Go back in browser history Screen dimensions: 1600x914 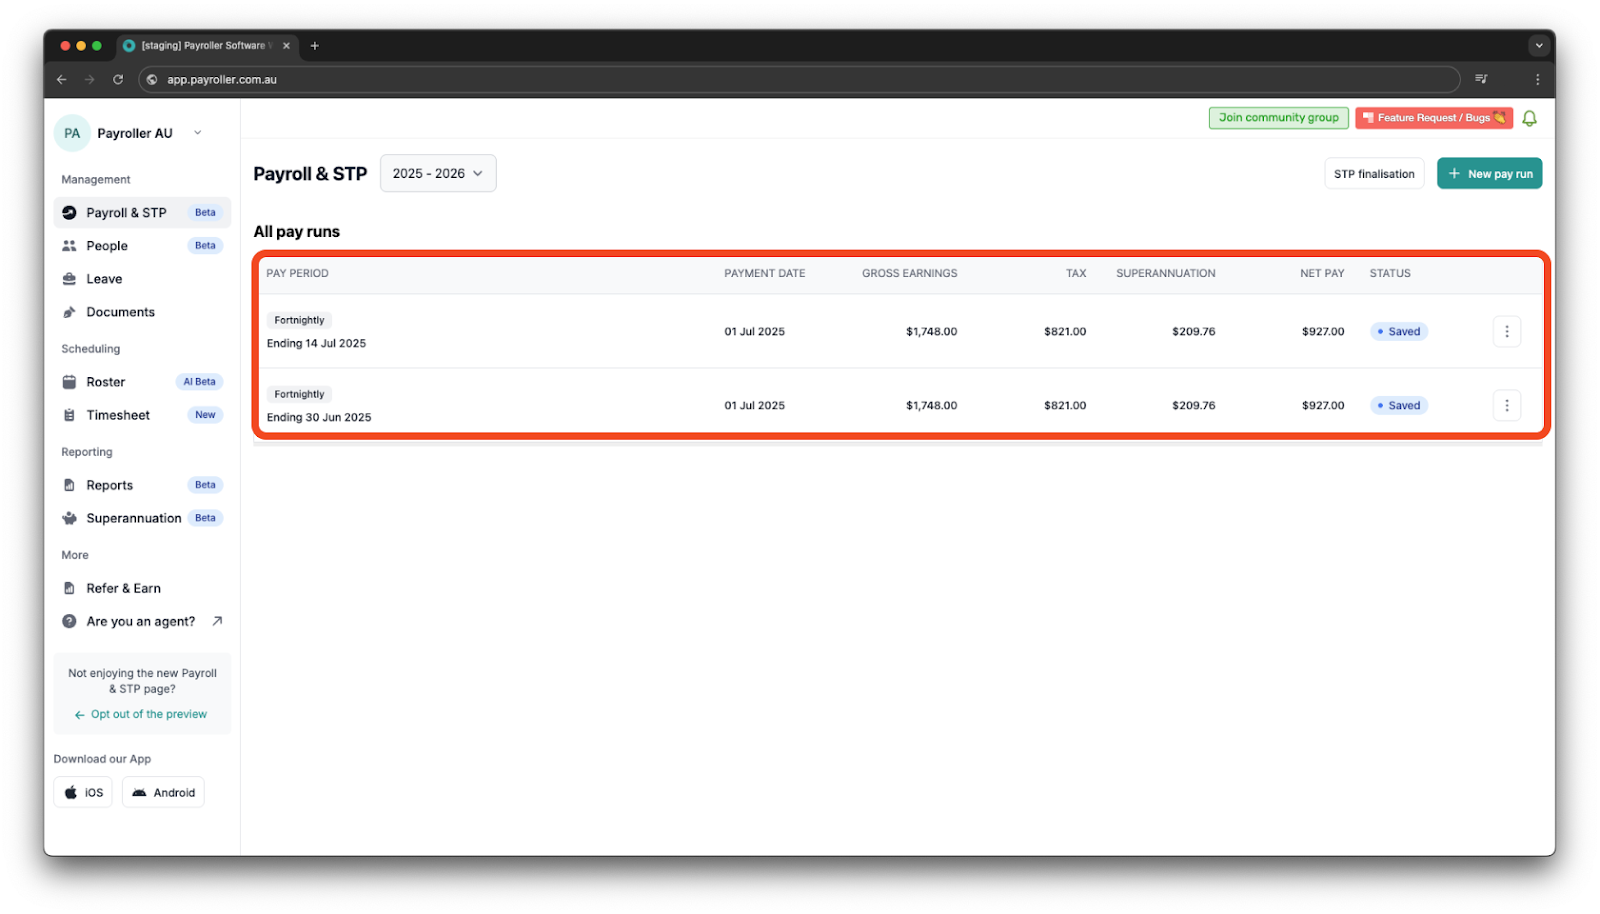tap(62, 79)
